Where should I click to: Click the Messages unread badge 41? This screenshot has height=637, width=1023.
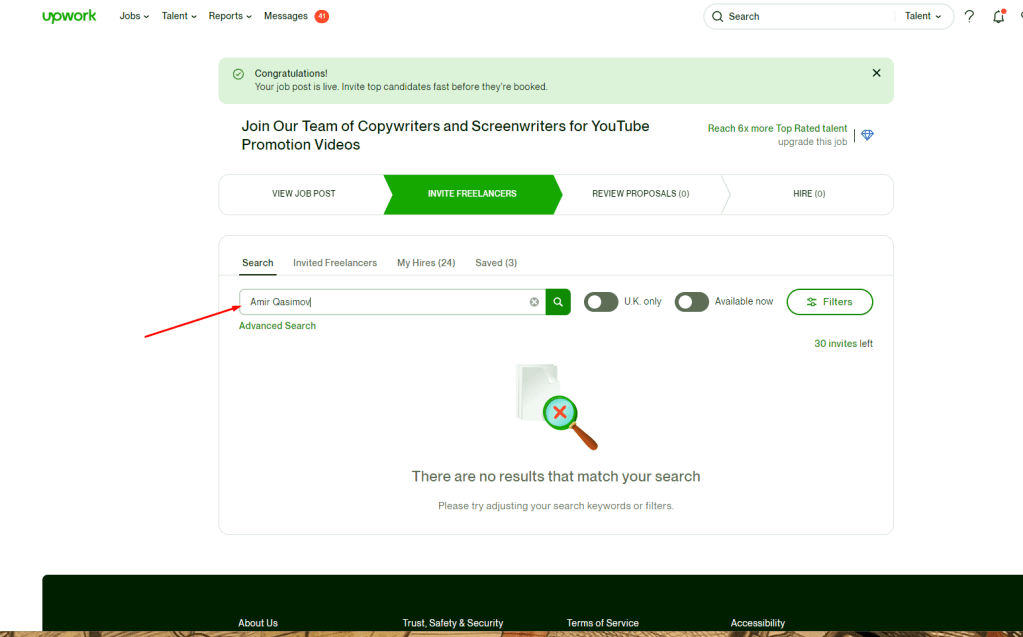322,16
